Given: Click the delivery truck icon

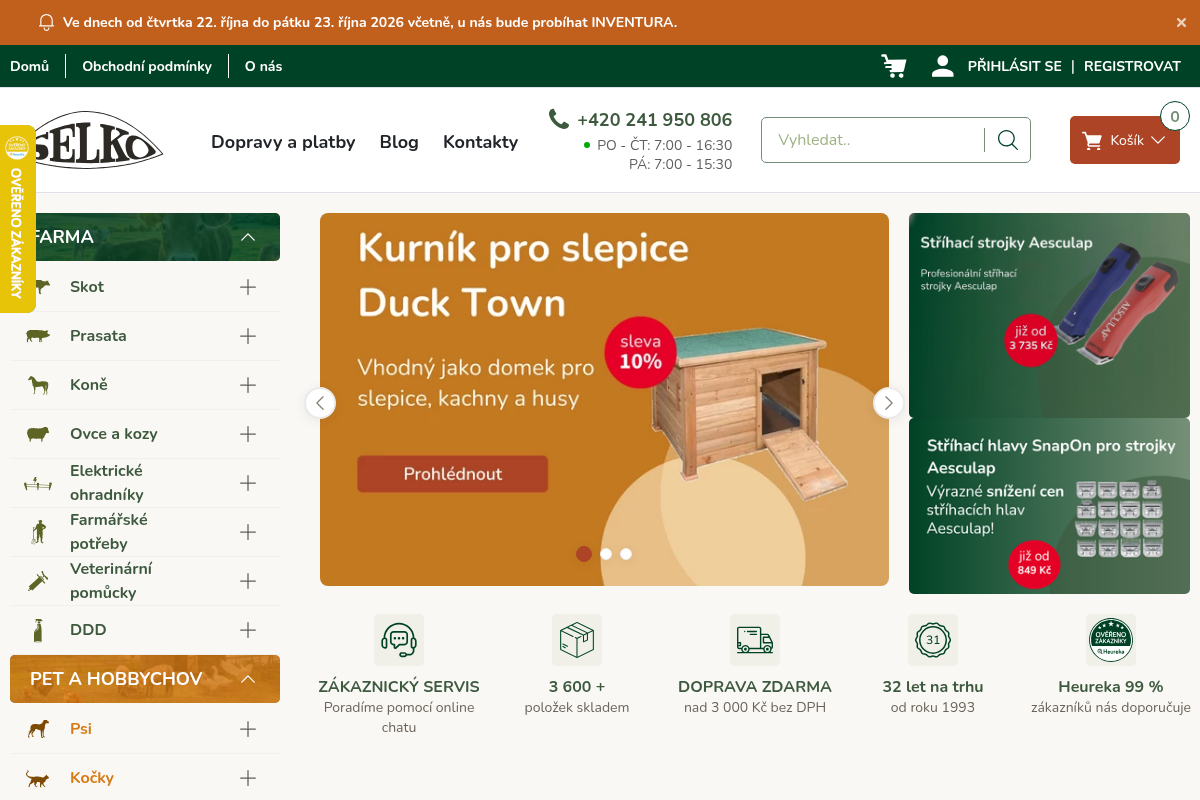Looking at the screenshot, I should tap(755, 640).
